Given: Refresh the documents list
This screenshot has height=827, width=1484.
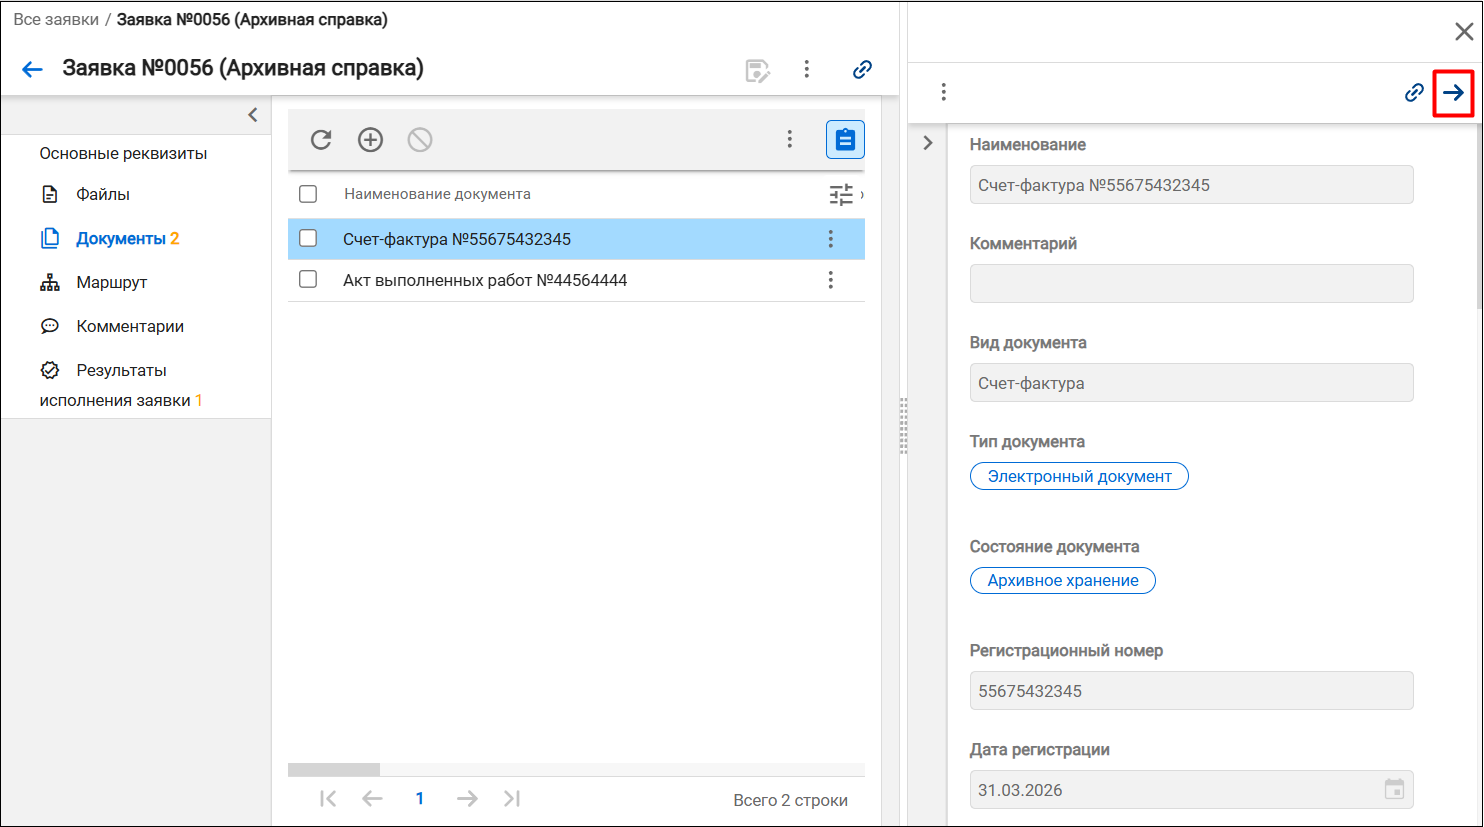Looking at the screenshot, I should tap(321, 140).
